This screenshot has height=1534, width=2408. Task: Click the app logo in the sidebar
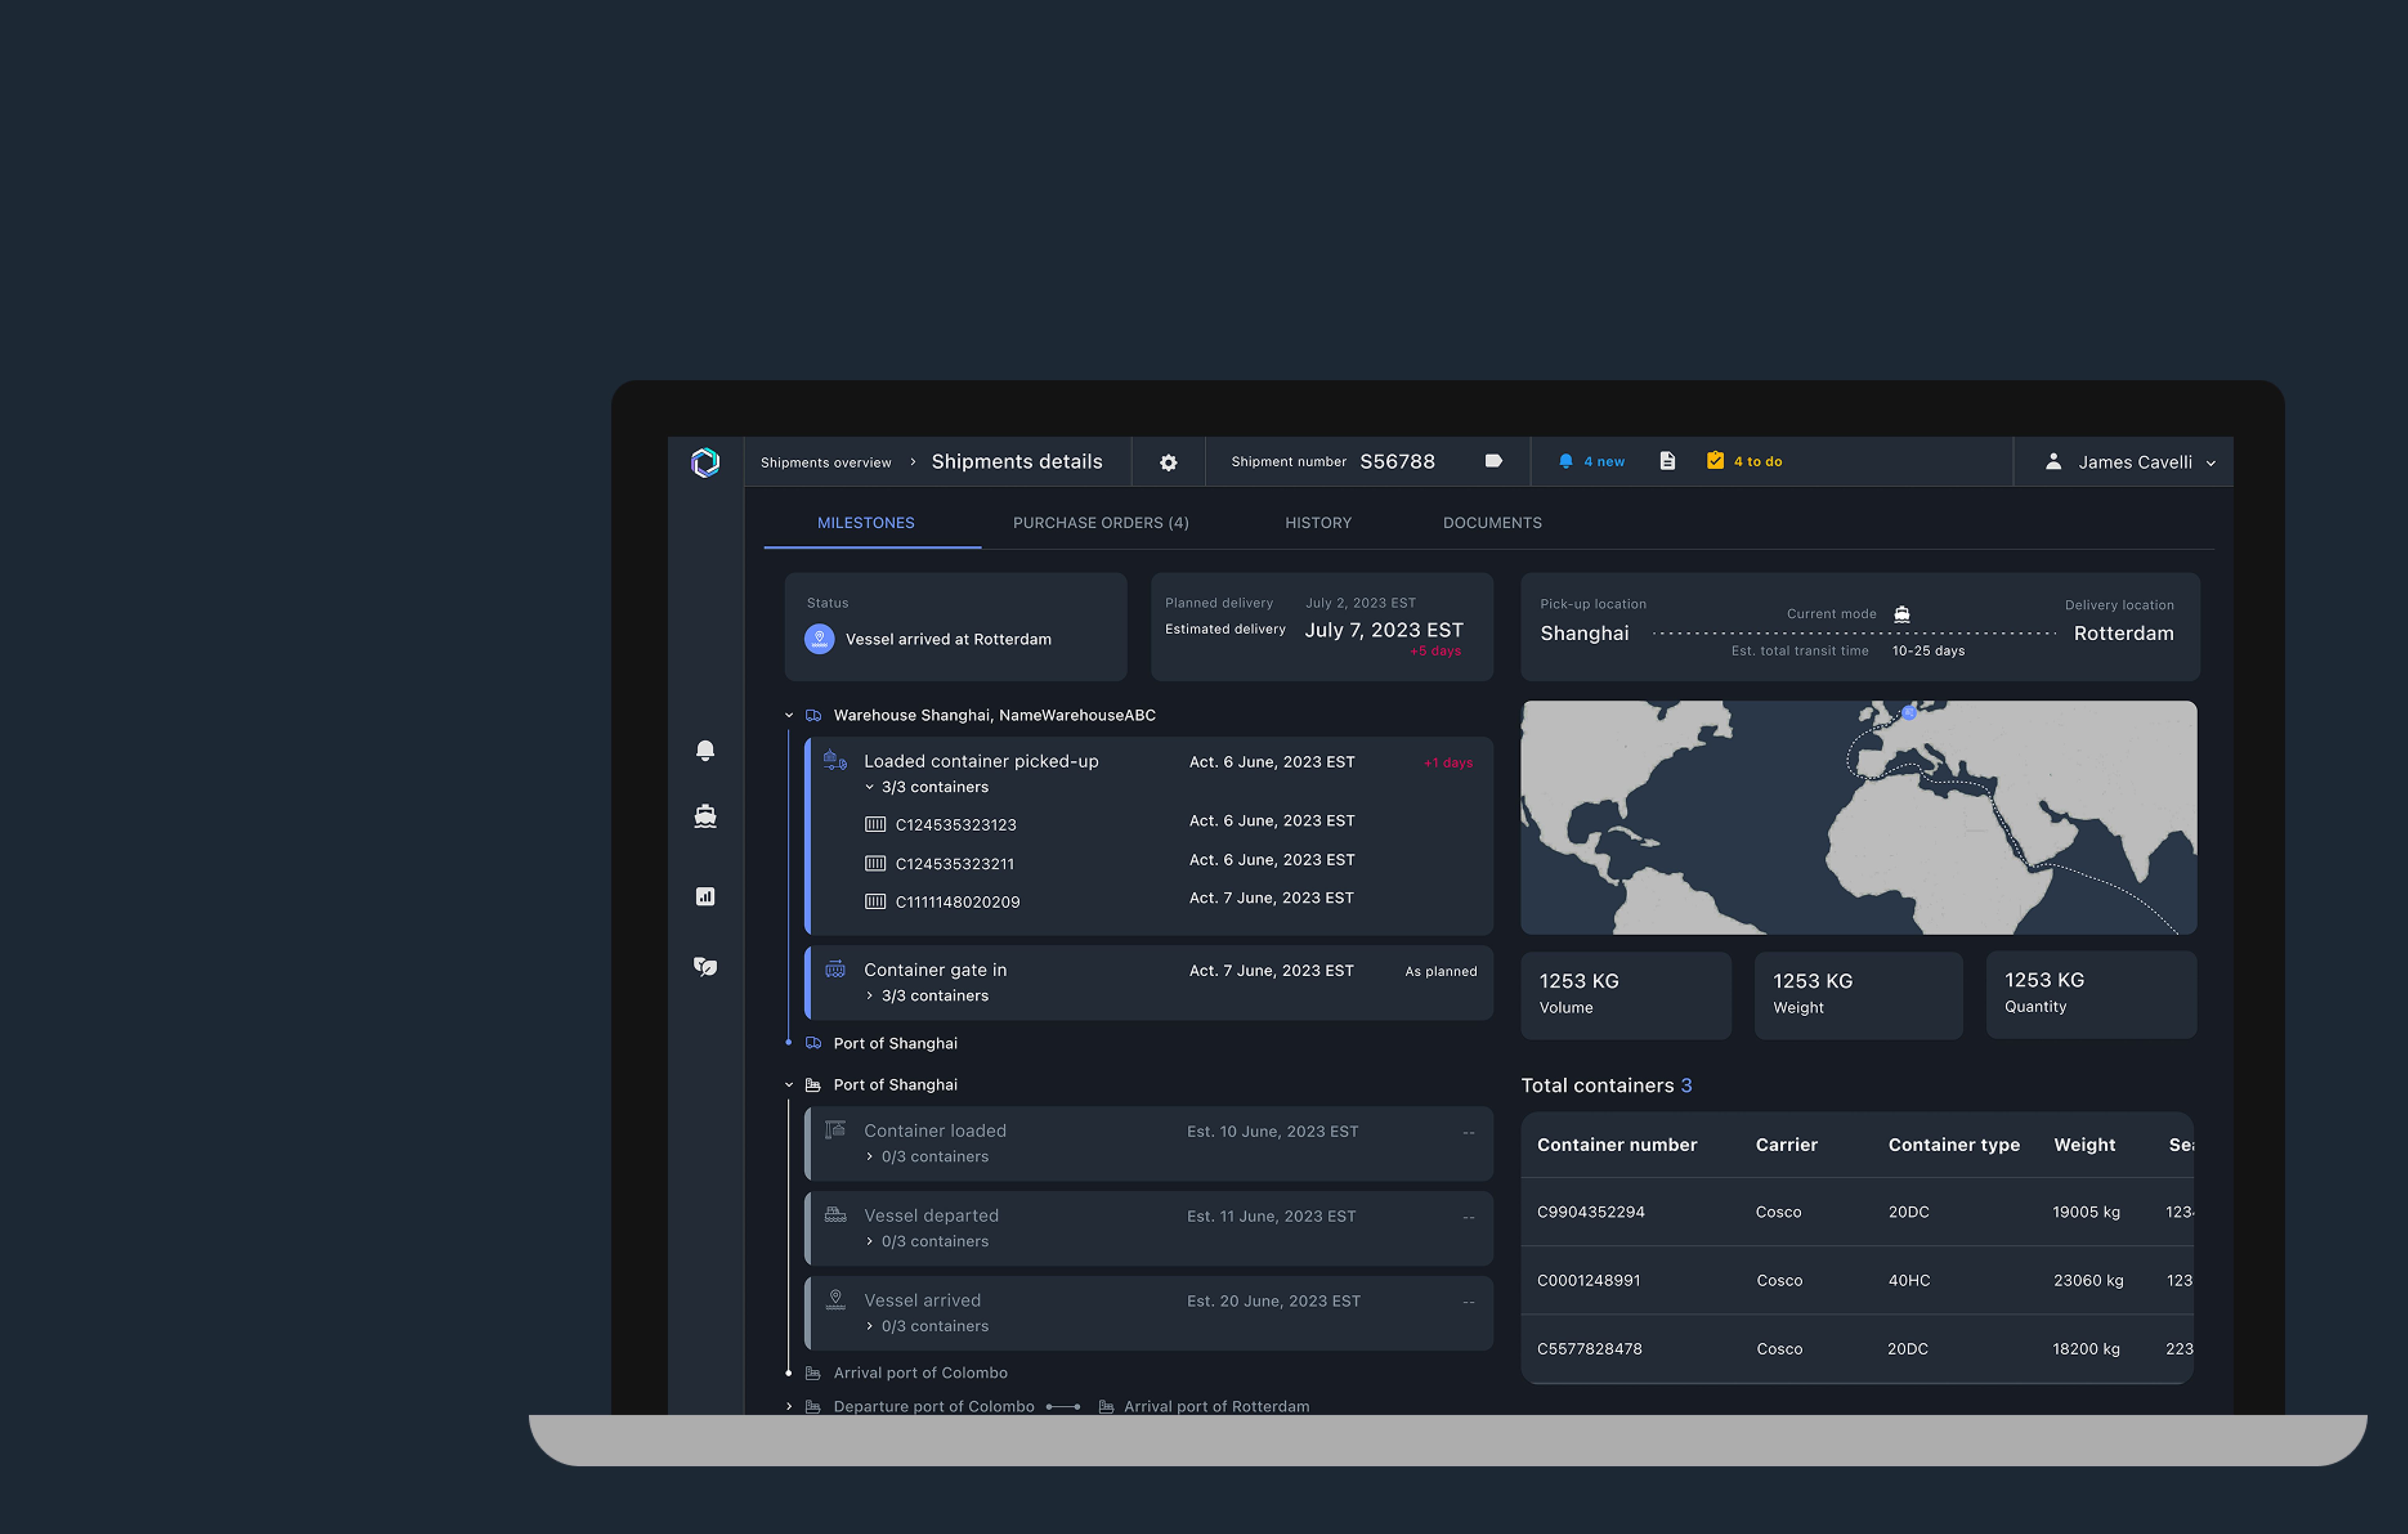[x=705, y=462]
